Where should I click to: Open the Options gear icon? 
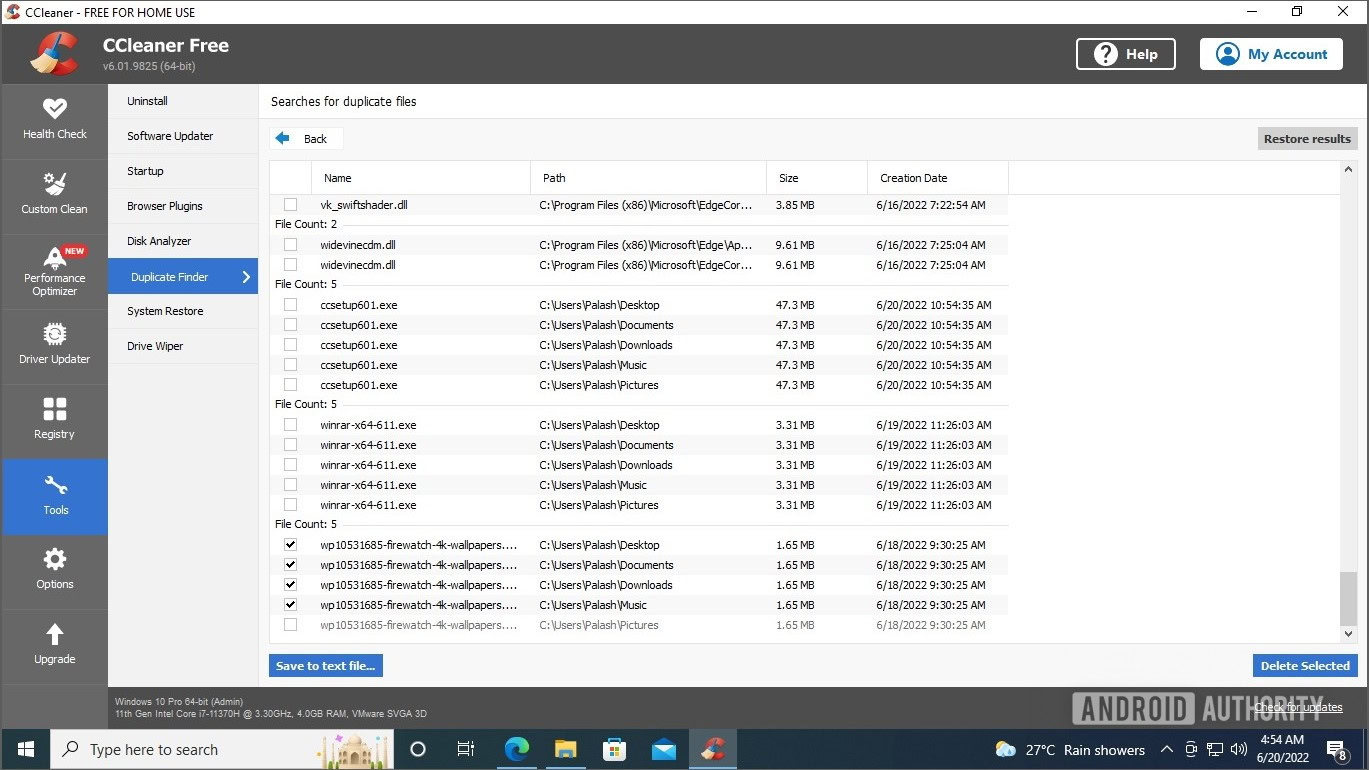pos(54,559)
